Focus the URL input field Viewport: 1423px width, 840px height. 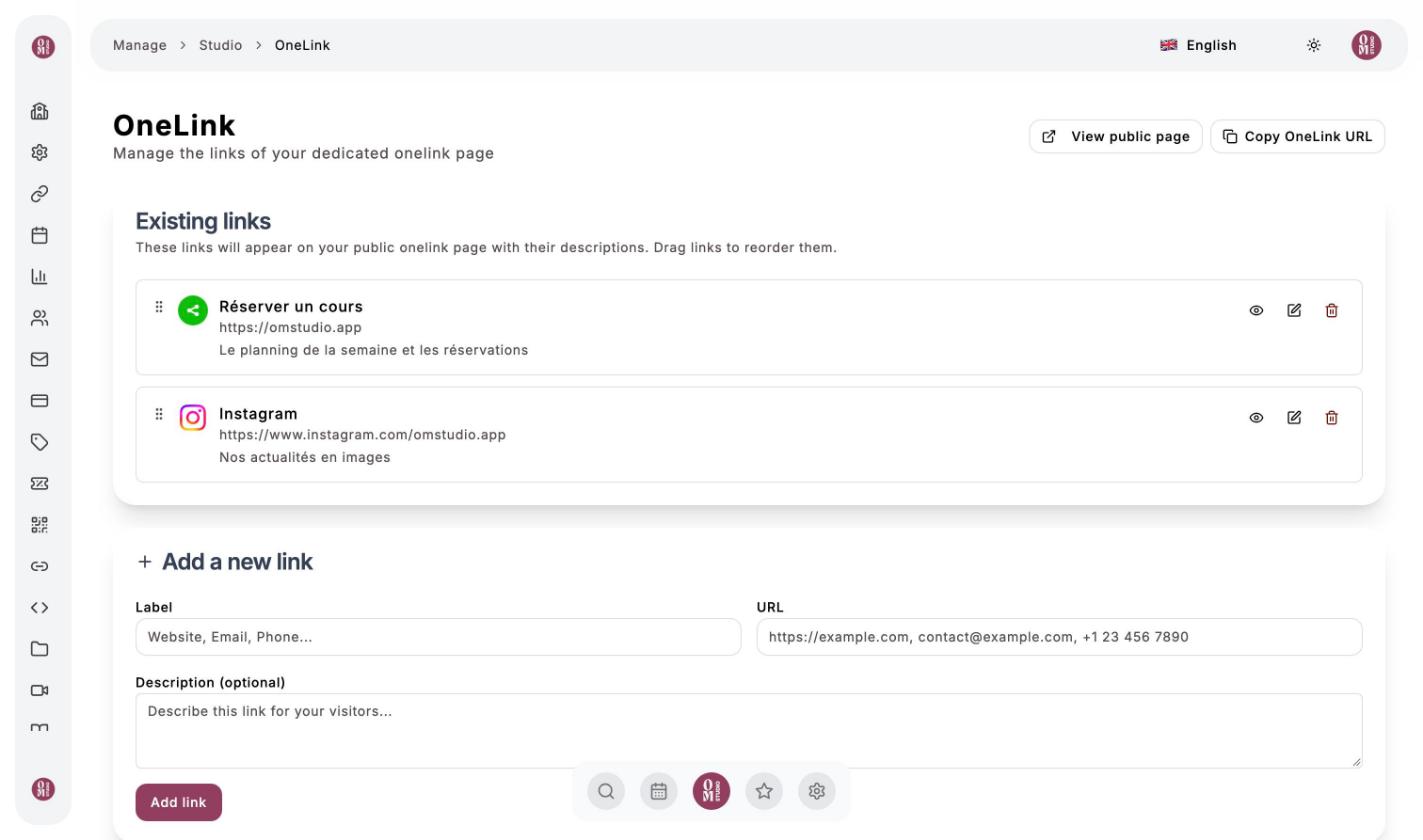[x=1059, y=637]
